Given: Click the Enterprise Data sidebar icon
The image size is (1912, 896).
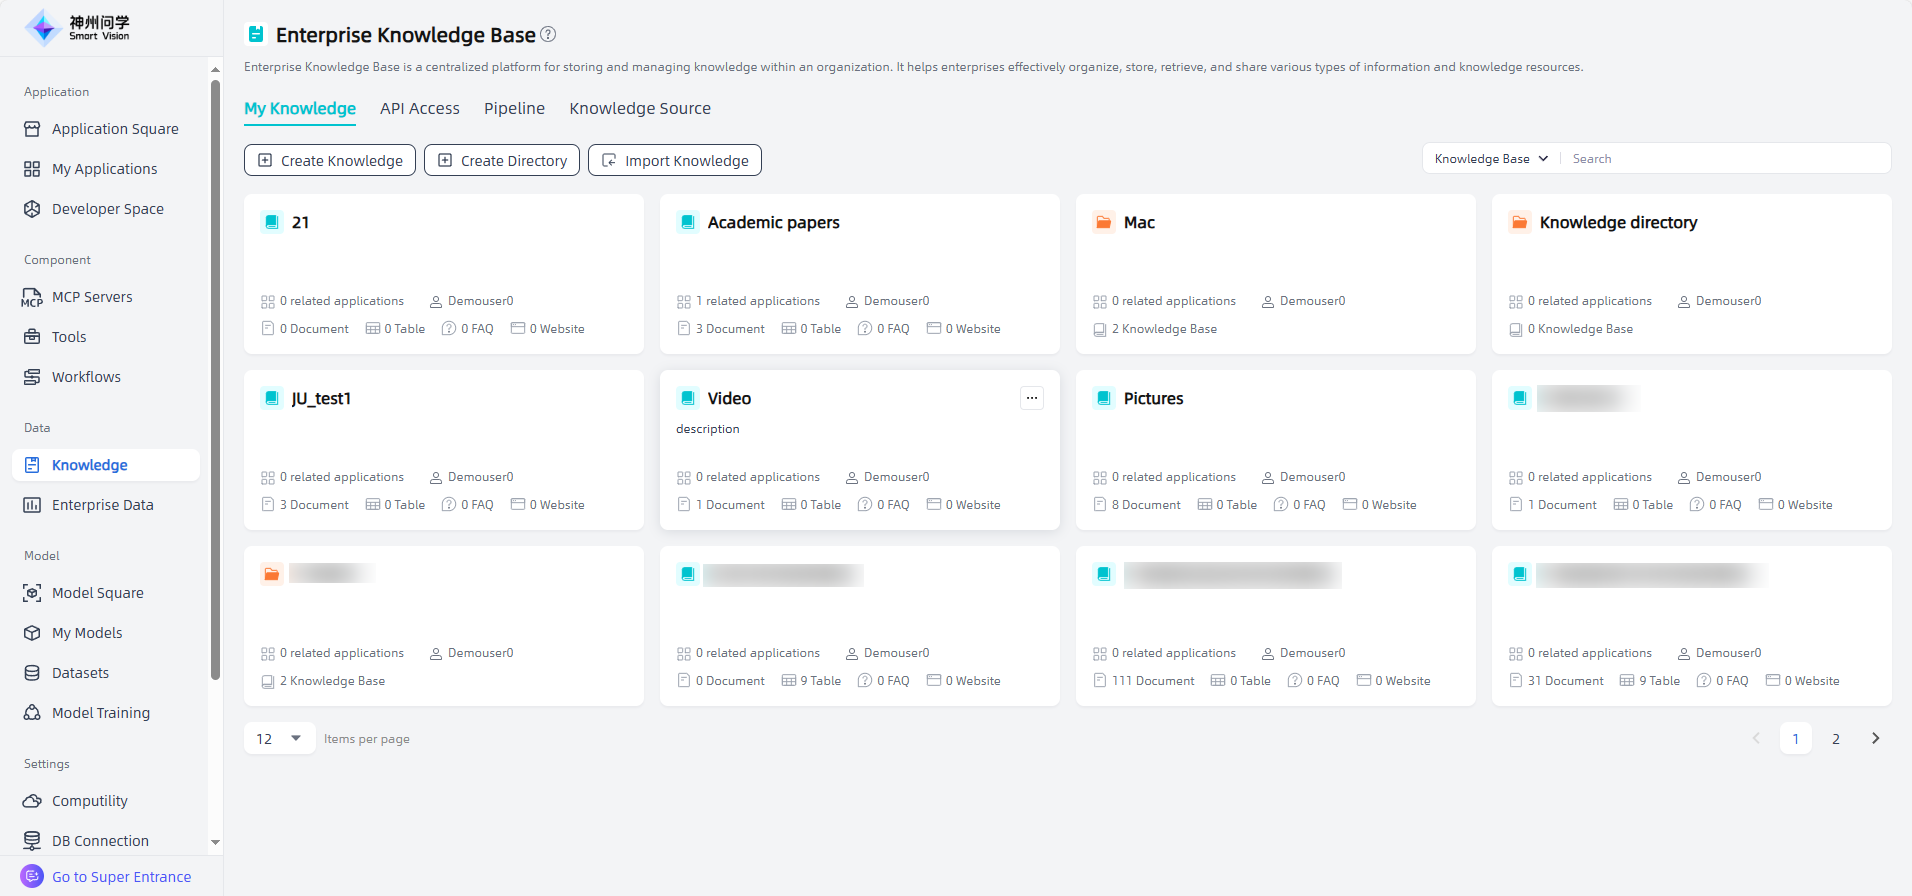Looking at the screenshot, I should 32,505.
